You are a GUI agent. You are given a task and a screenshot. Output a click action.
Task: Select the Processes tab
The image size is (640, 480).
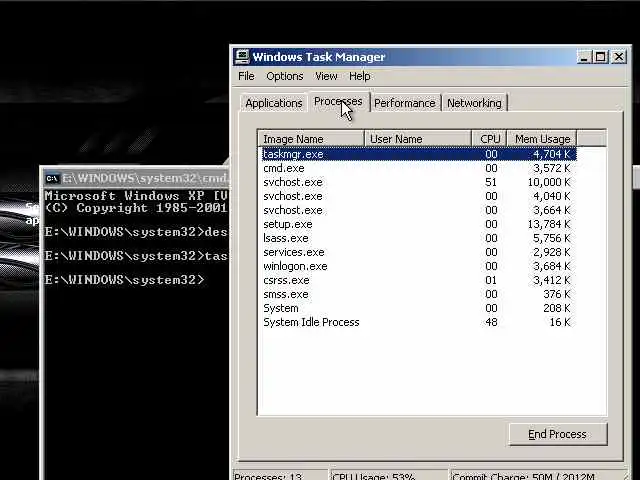(338, 102)
